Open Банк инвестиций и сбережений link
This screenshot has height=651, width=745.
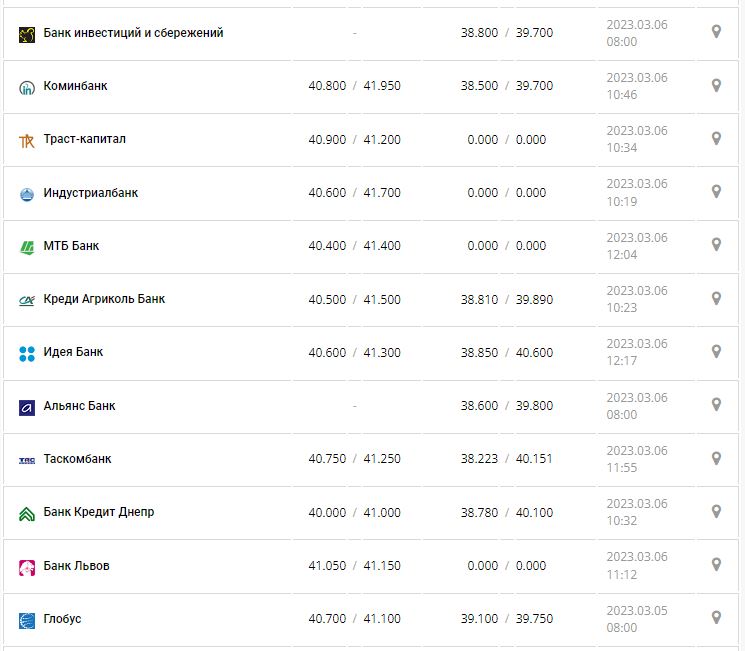(133, 33)
